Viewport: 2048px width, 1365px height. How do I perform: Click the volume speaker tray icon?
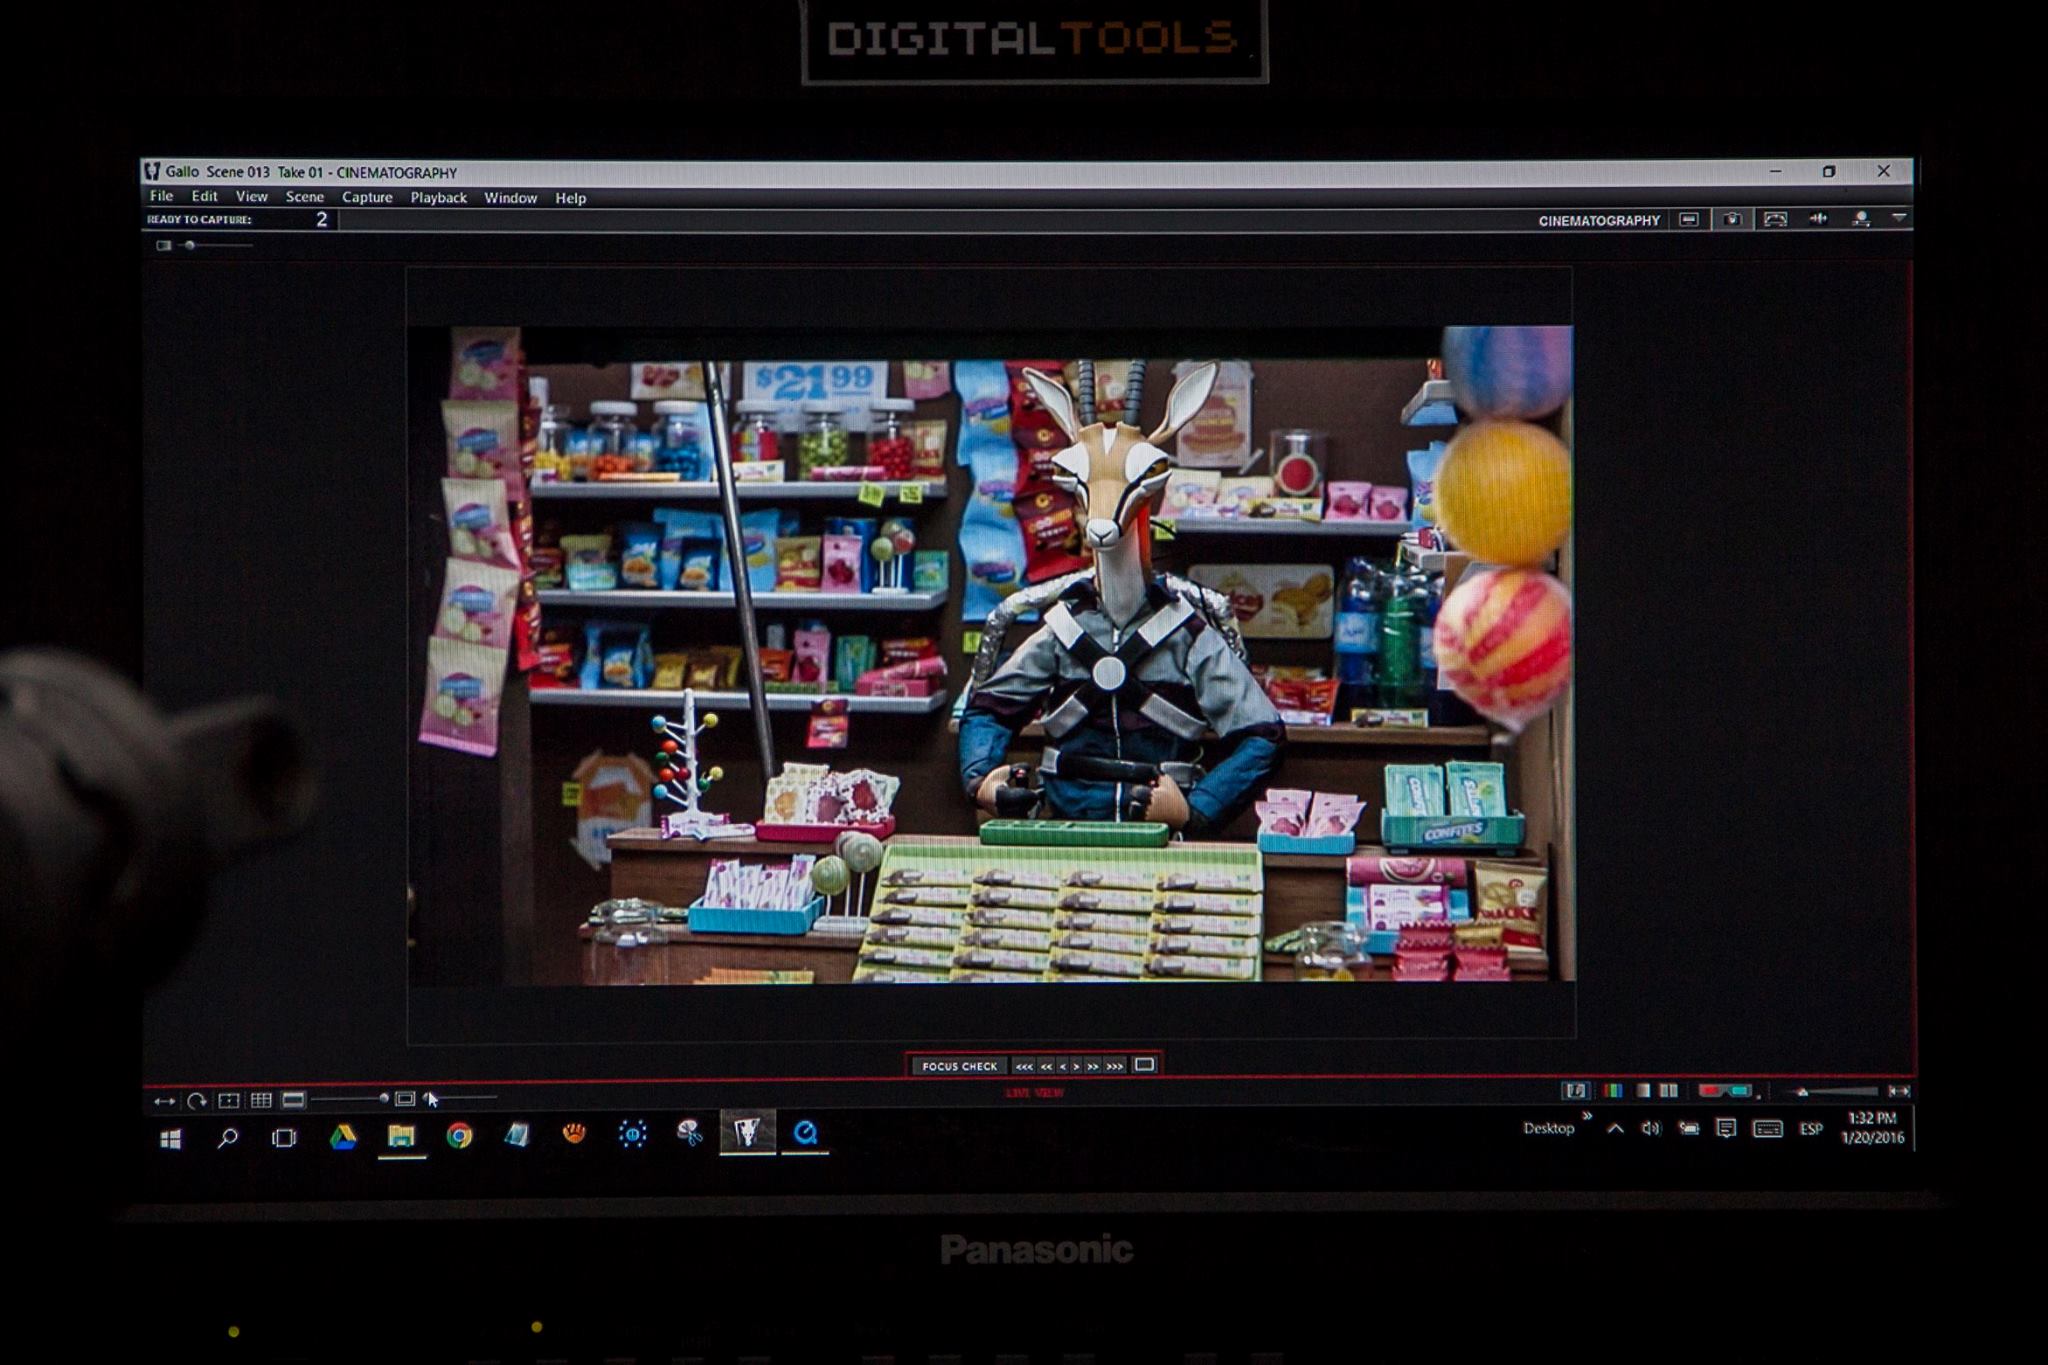(x=1651, y=1129)
